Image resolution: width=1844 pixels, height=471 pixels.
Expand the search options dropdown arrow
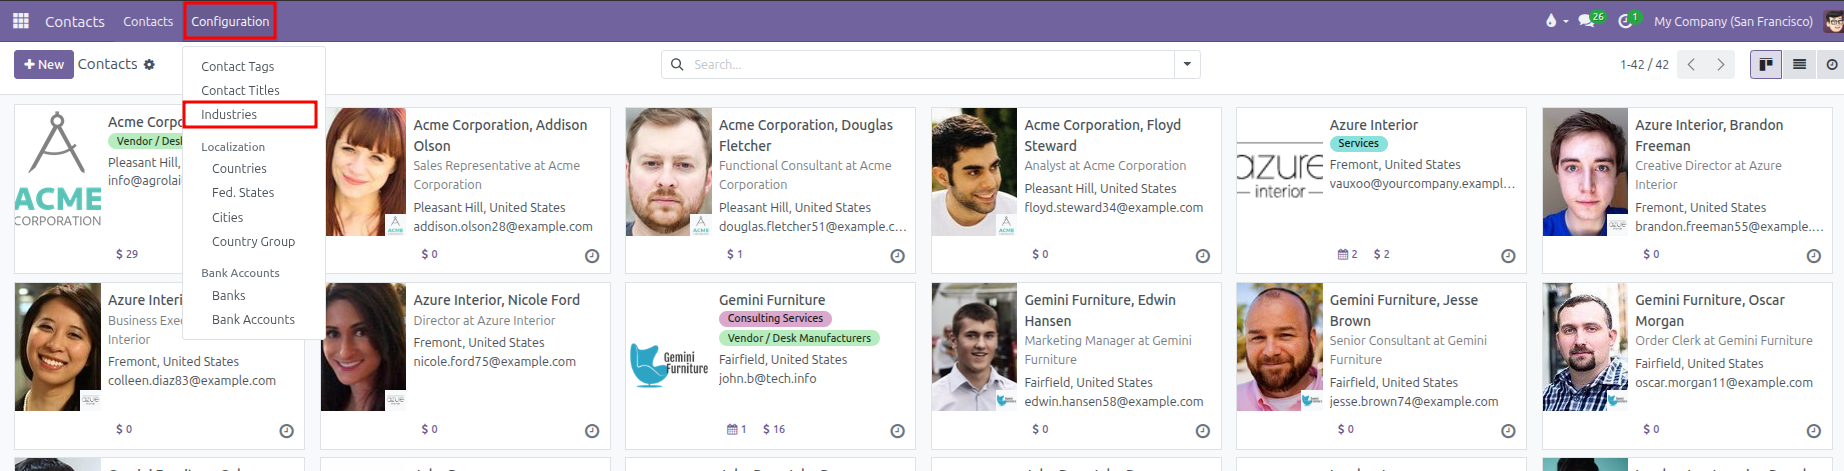click(x=1187, y=65)
